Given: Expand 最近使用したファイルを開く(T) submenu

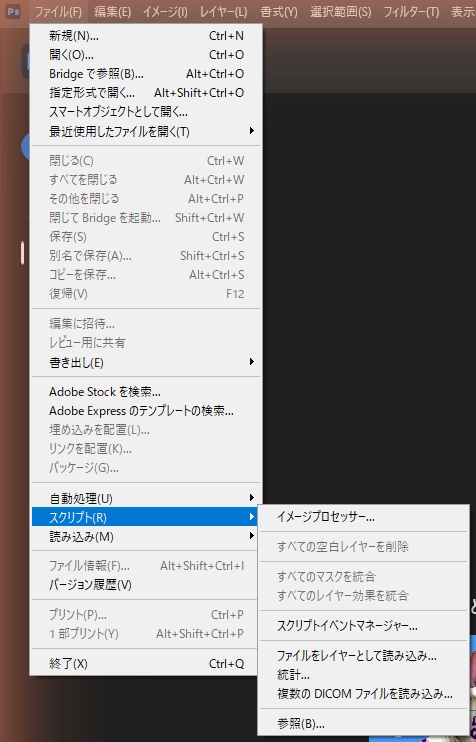Looking at the screenshot, I should (x=146, y=131).
